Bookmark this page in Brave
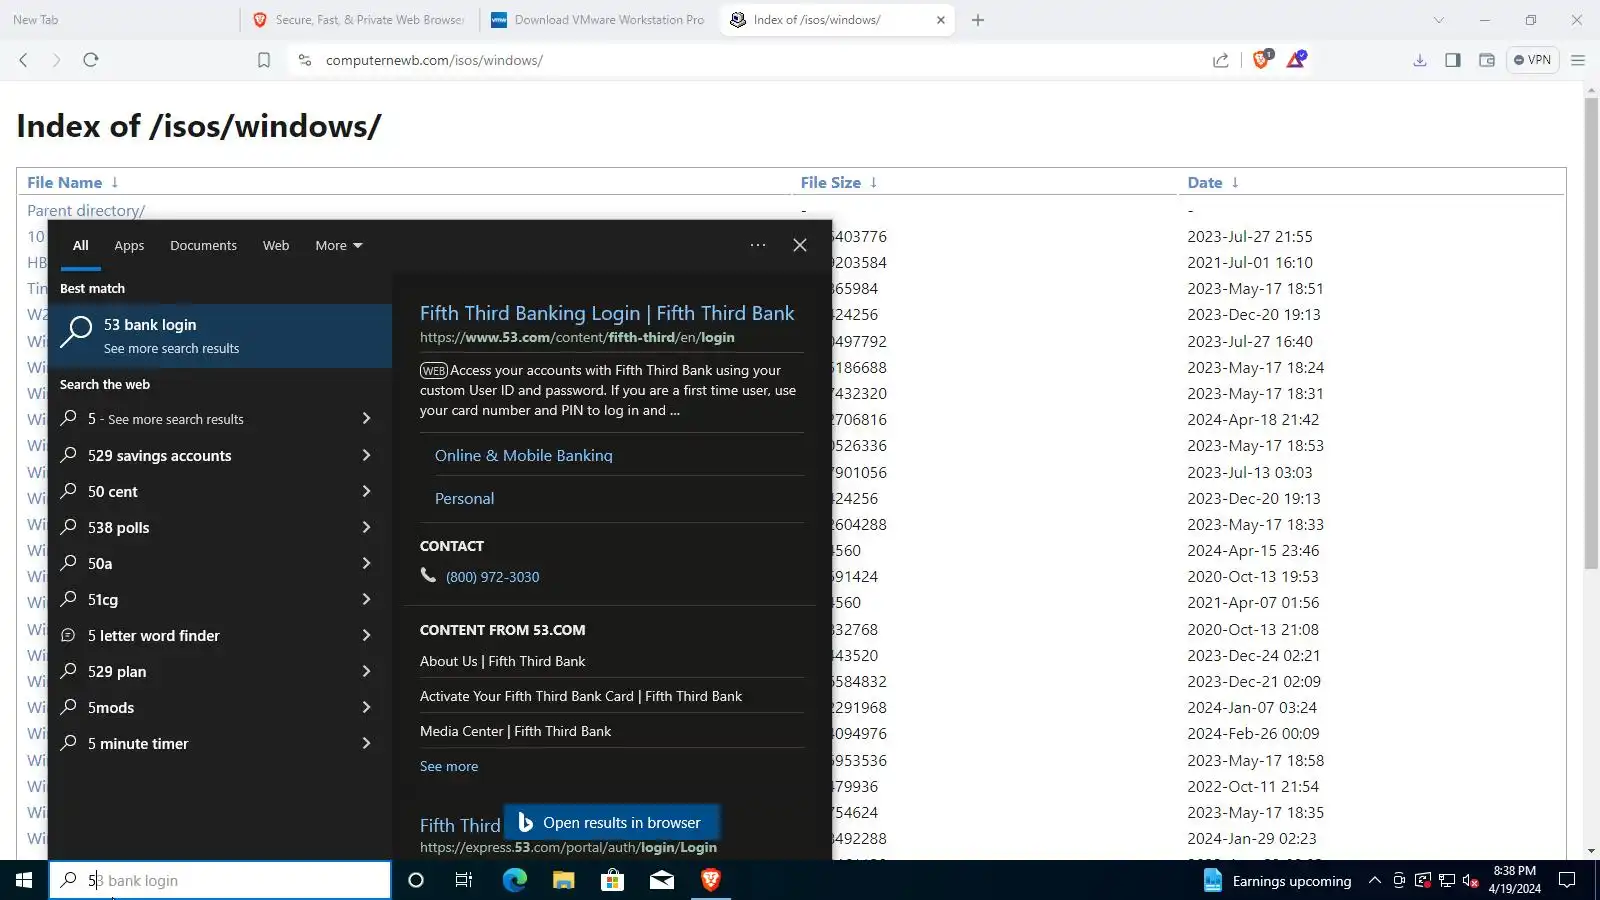Screen dimensions: 1600x900 [x=264, y=60]
